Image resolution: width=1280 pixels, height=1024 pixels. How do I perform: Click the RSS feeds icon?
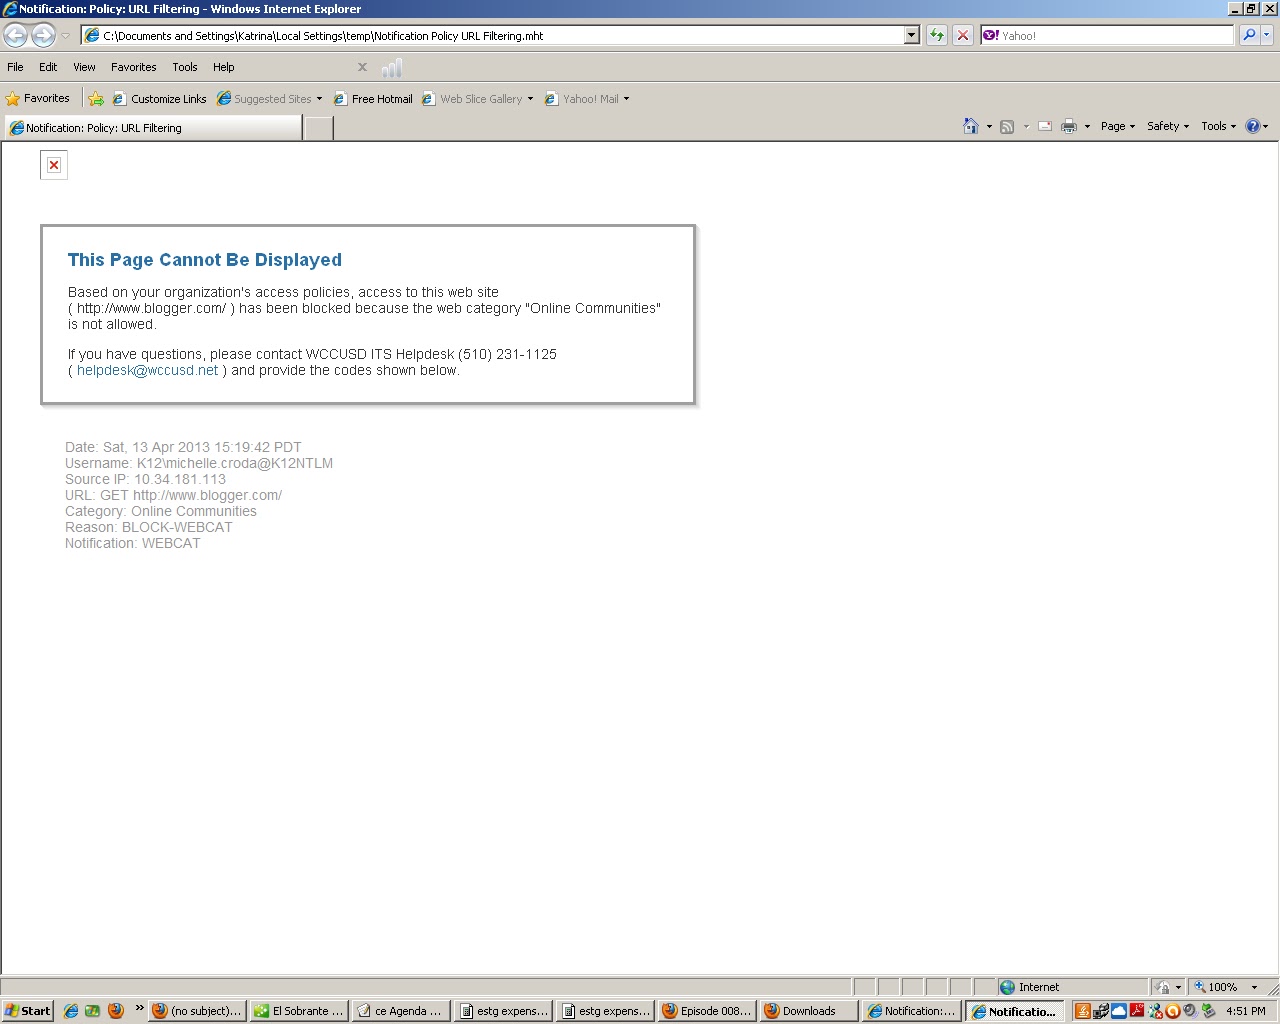click(1008, 127)
